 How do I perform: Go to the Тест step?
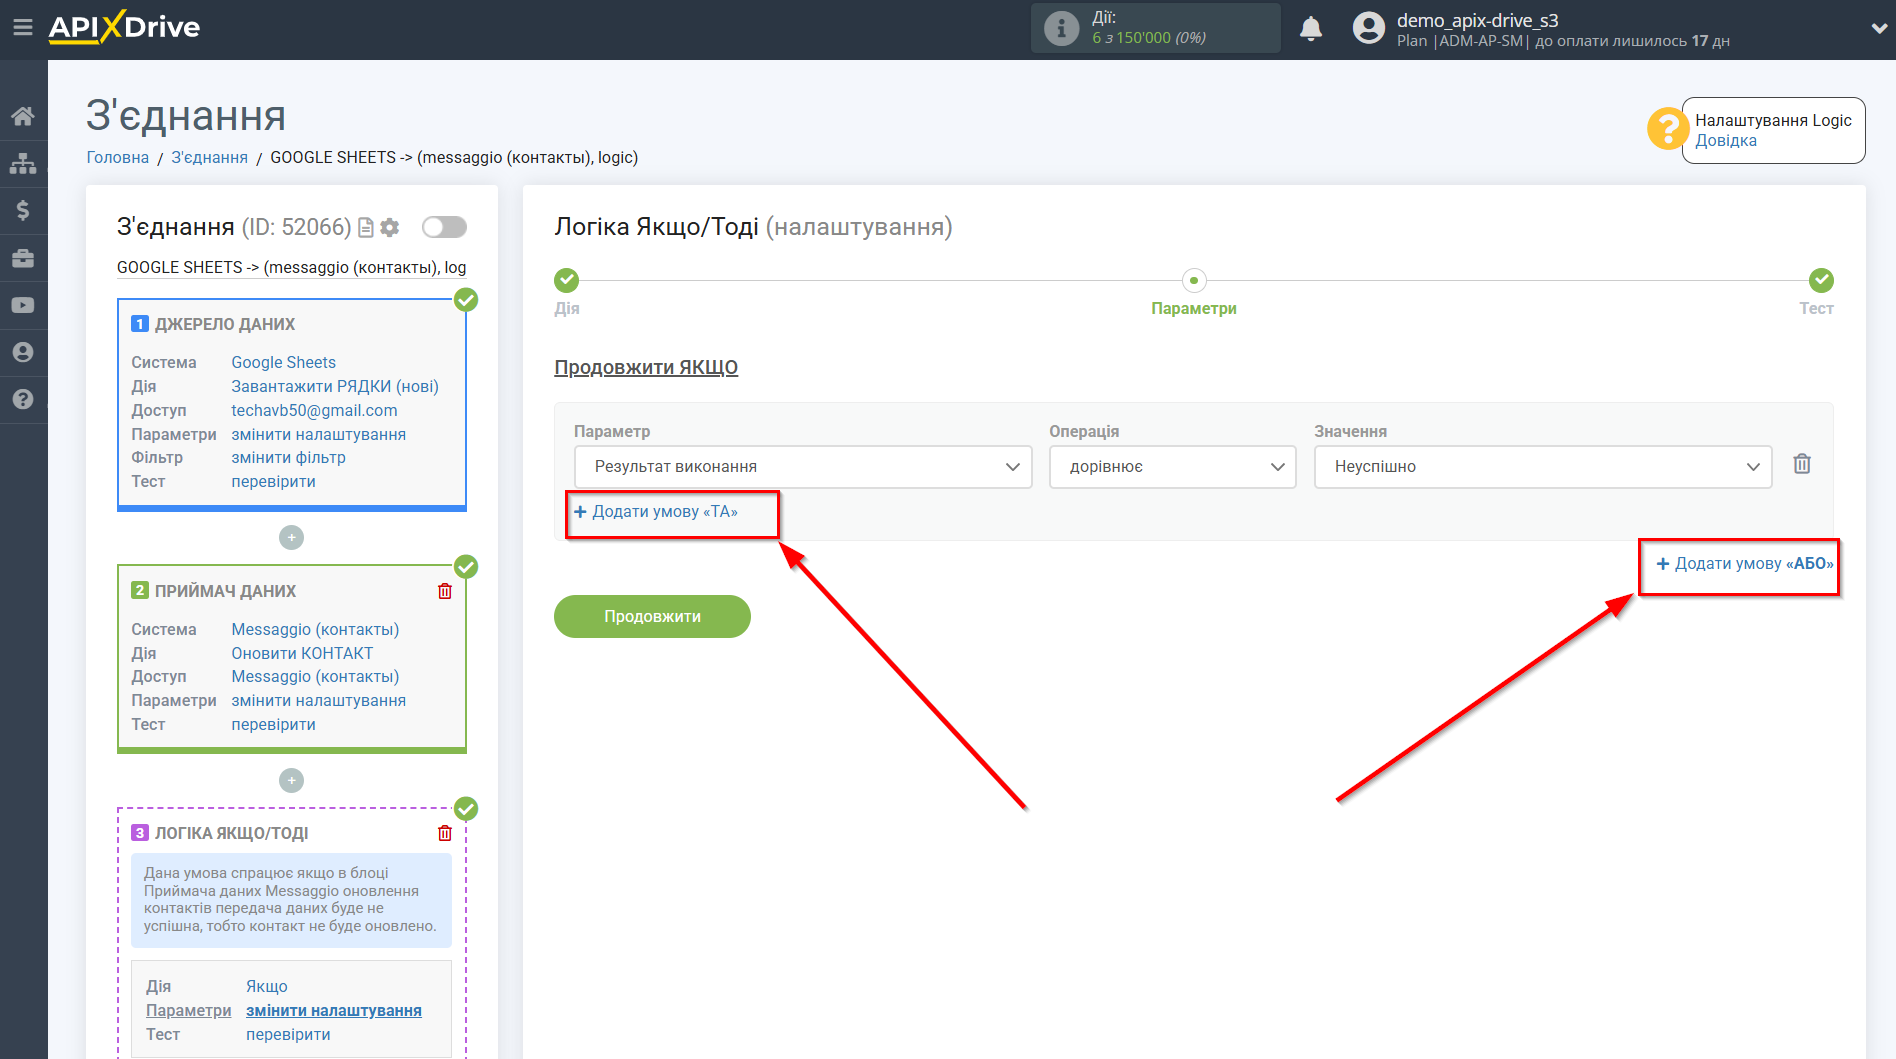tap(1820, 281)
